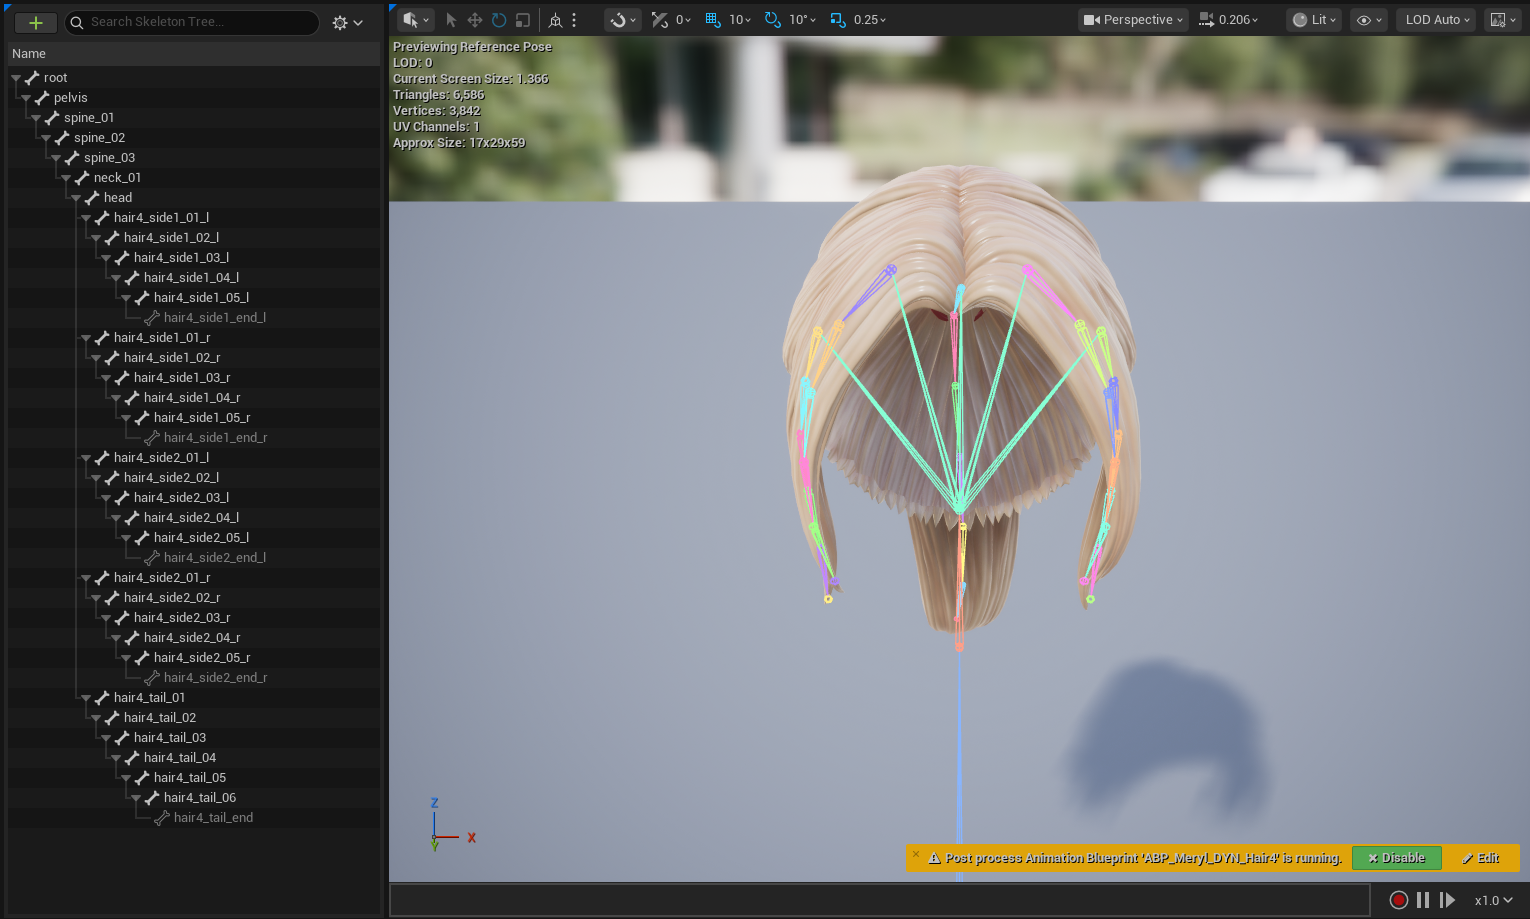The height and width of the screenshot is (919, 1530).
Task: Pick the select mode arrow tool
Action: pos(451,20)
